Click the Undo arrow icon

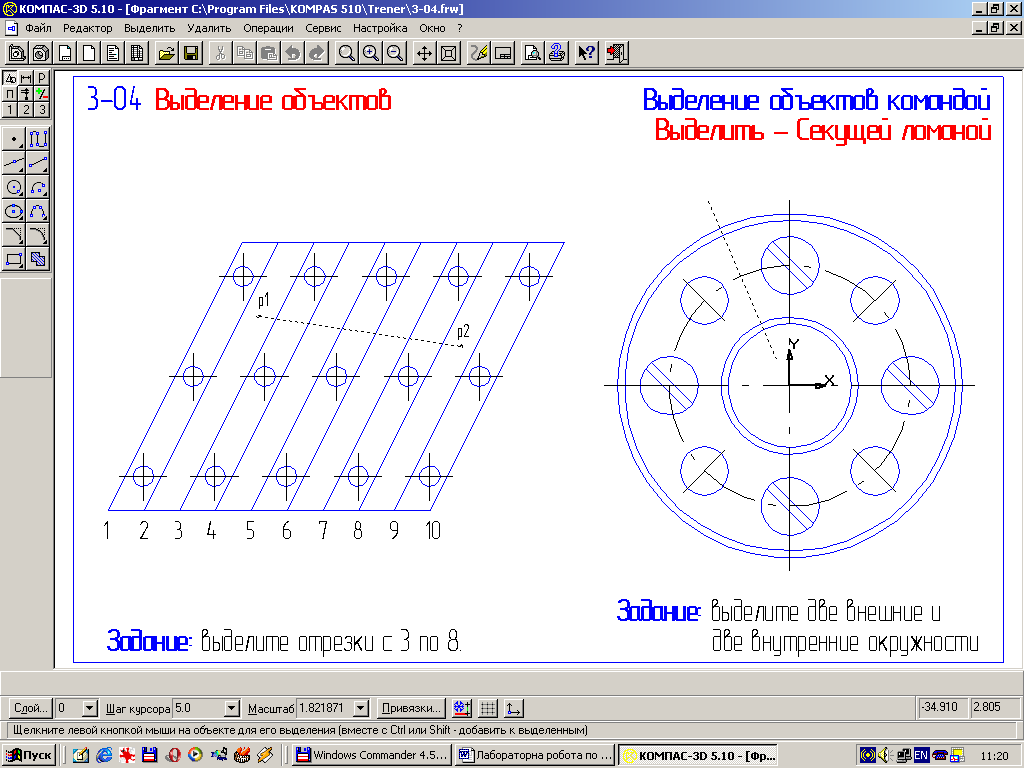[x=293, y=53]
